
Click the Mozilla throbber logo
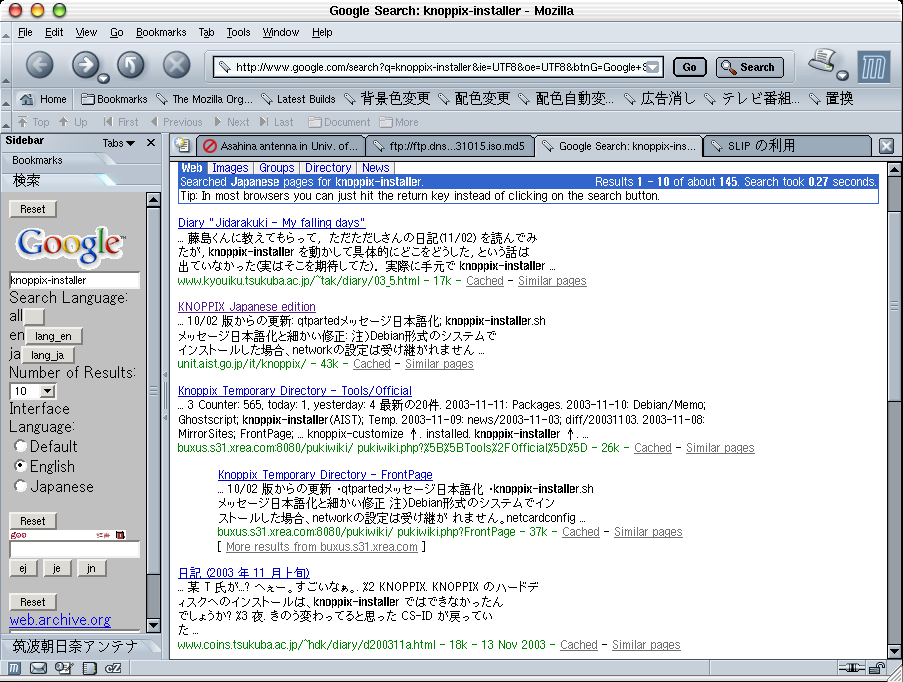coord(874,67)
